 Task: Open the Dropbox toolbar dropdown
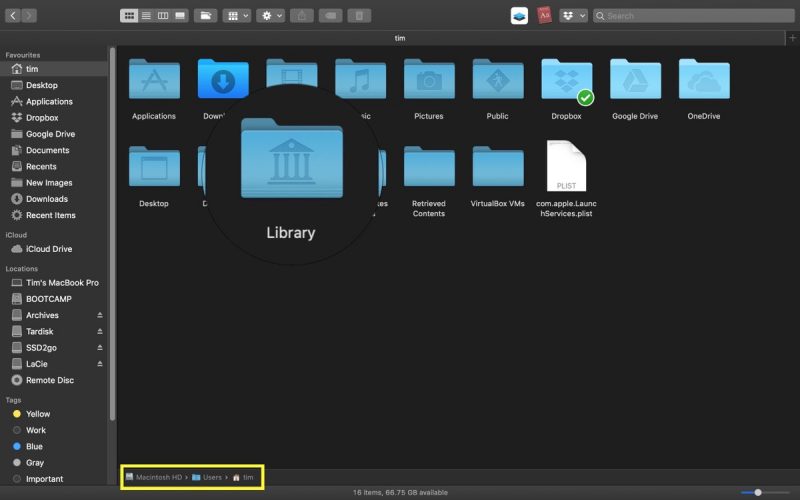pos(573,16)
